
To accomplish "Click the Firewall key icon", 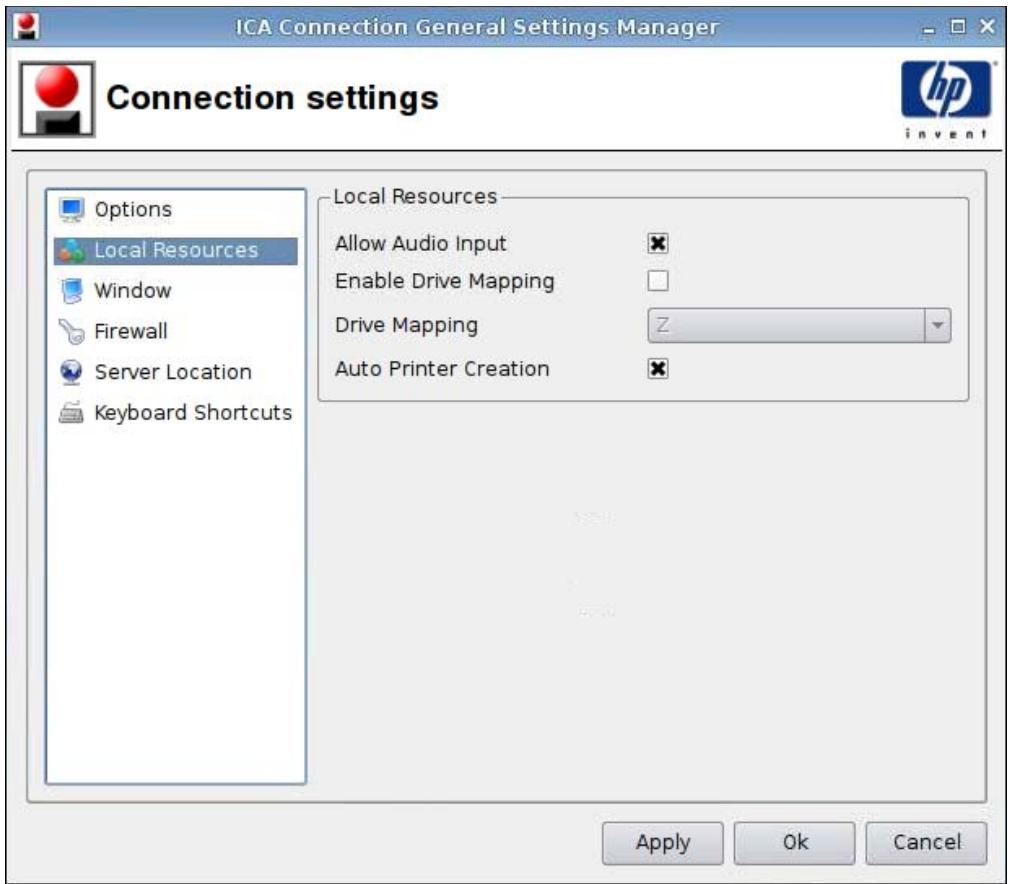I will pos(71,332).
